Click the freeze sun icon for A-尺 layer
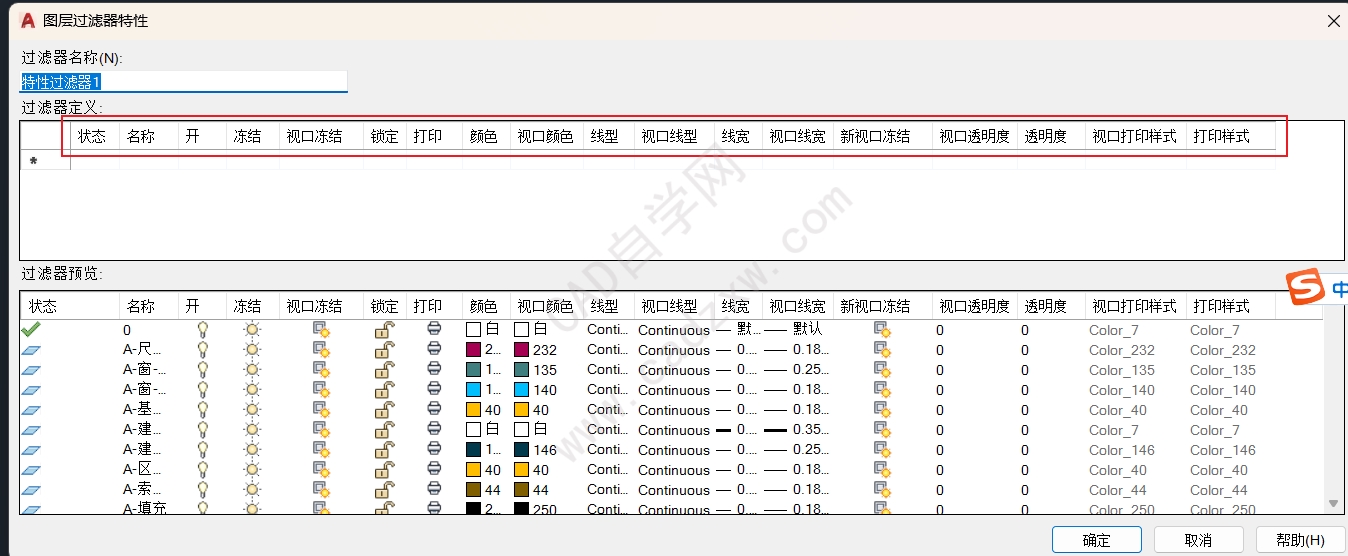1348x556 pixels. [x=252, y=349]
